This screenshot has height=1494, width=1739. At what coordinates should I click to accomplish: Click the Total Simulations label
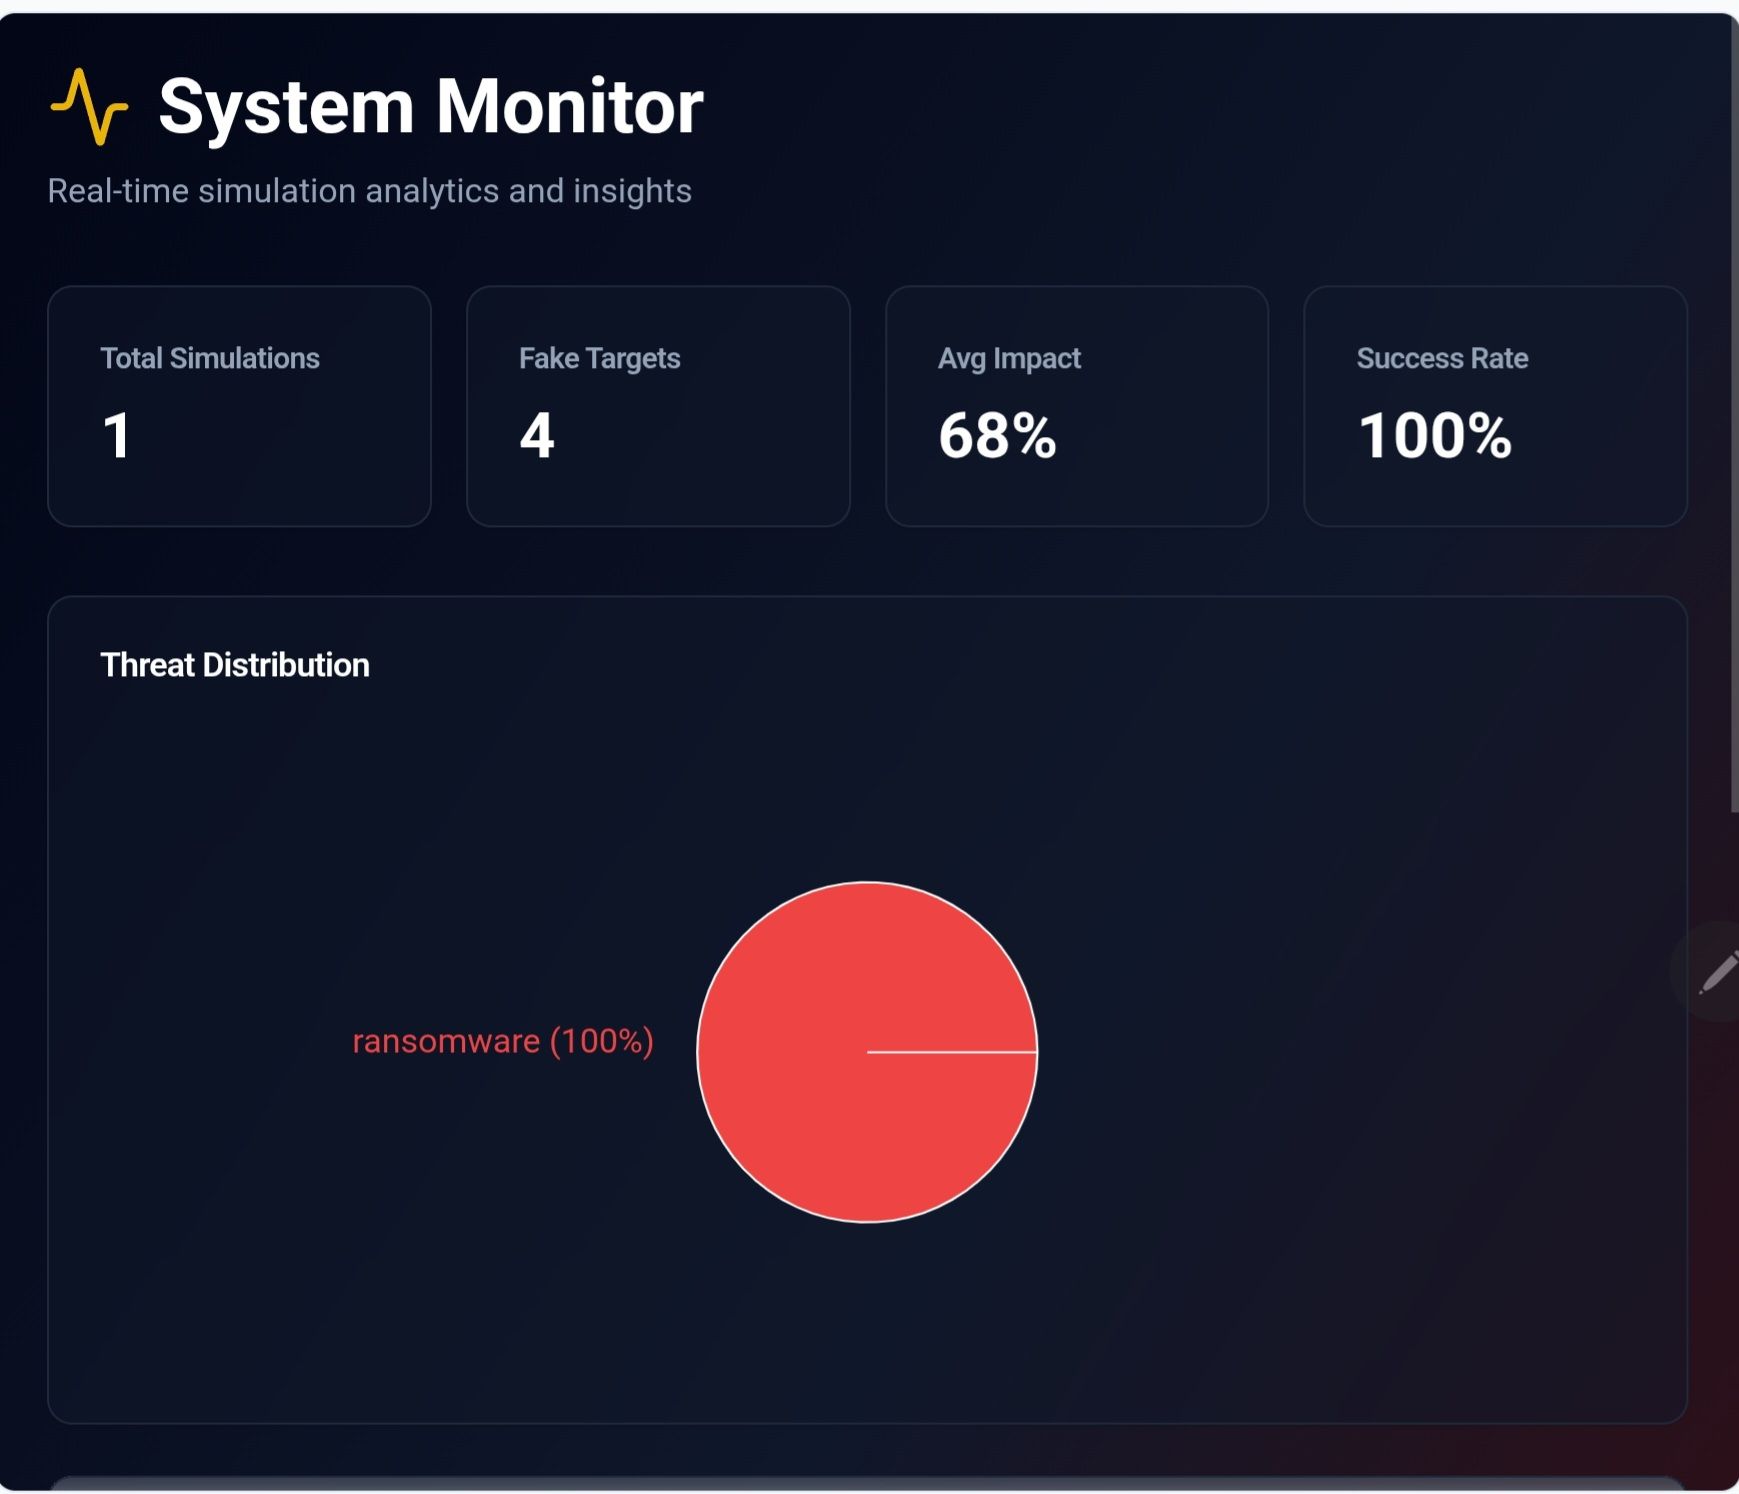(x=210, y=358)
